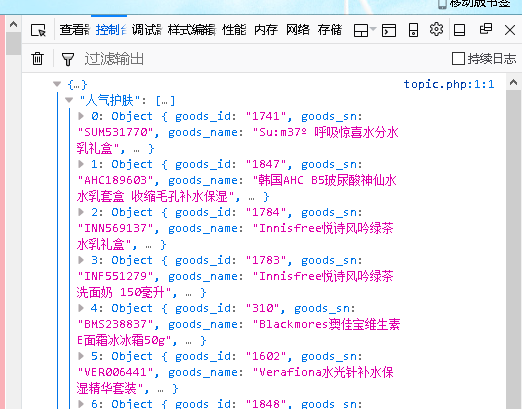Collapse the root {…} object
The width and height of the screenshot is (522, 409).
pyautogui.click(x=57, y=84)
